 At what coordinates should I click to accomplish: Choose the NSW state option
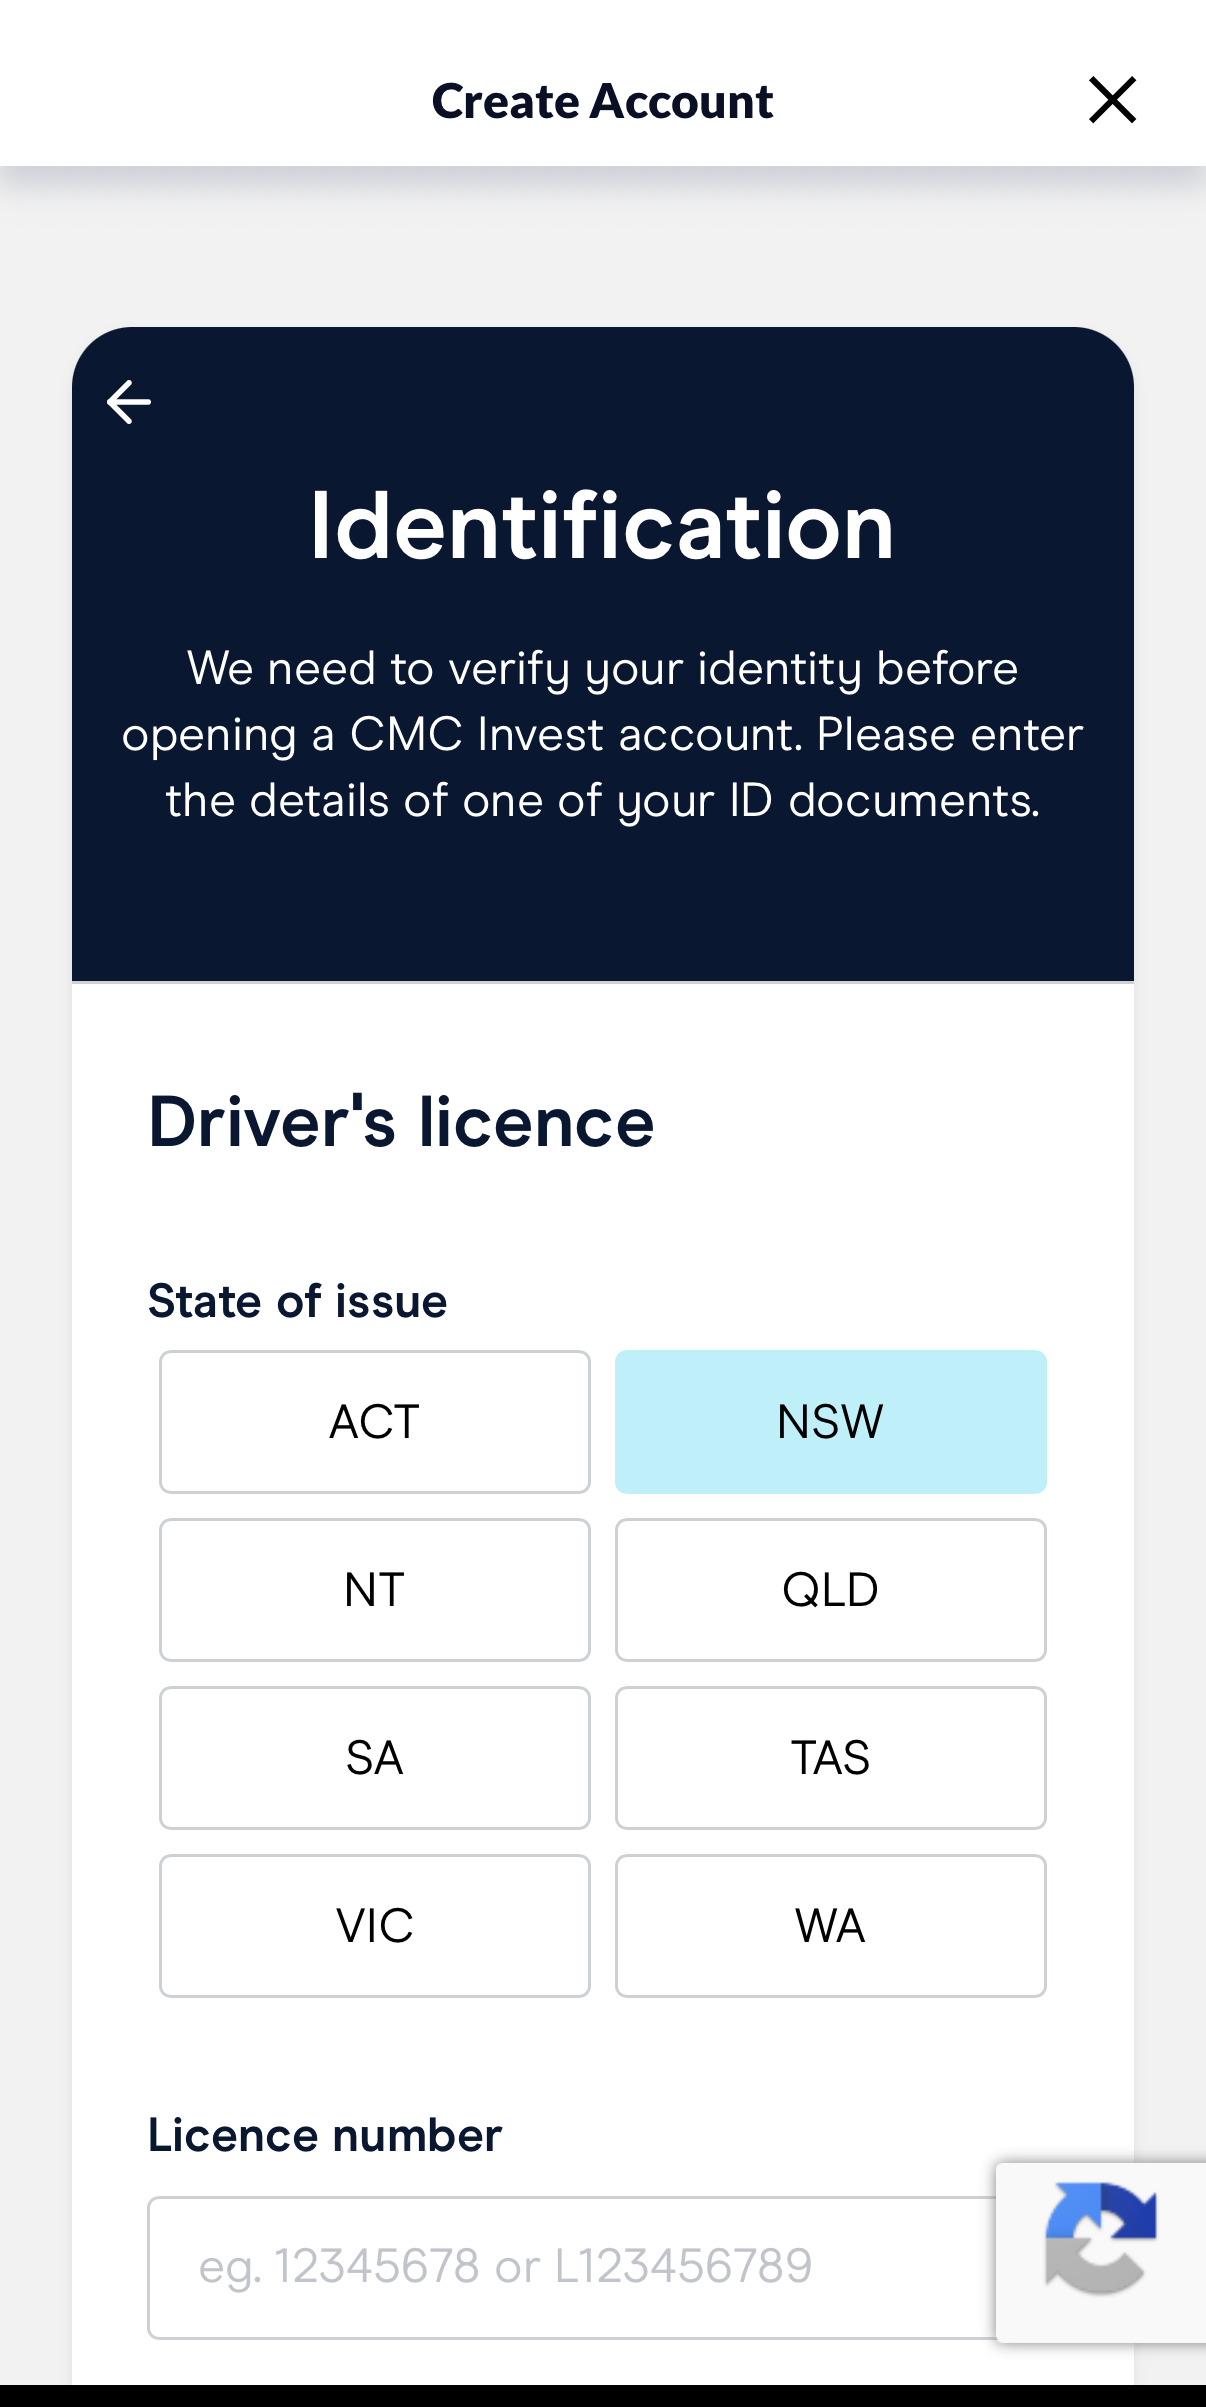830,1421
